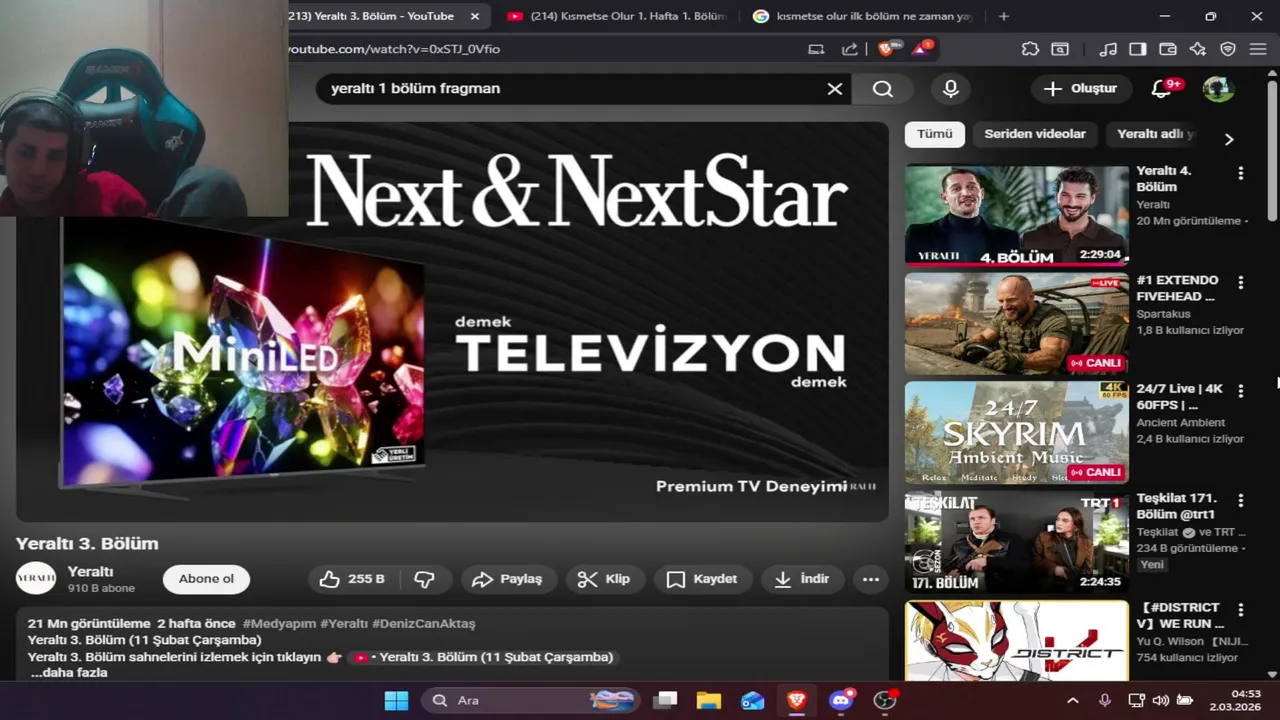Open Brave VPN shield icon
Viewport: 1280px width, 720px height.
(1228, 49)
